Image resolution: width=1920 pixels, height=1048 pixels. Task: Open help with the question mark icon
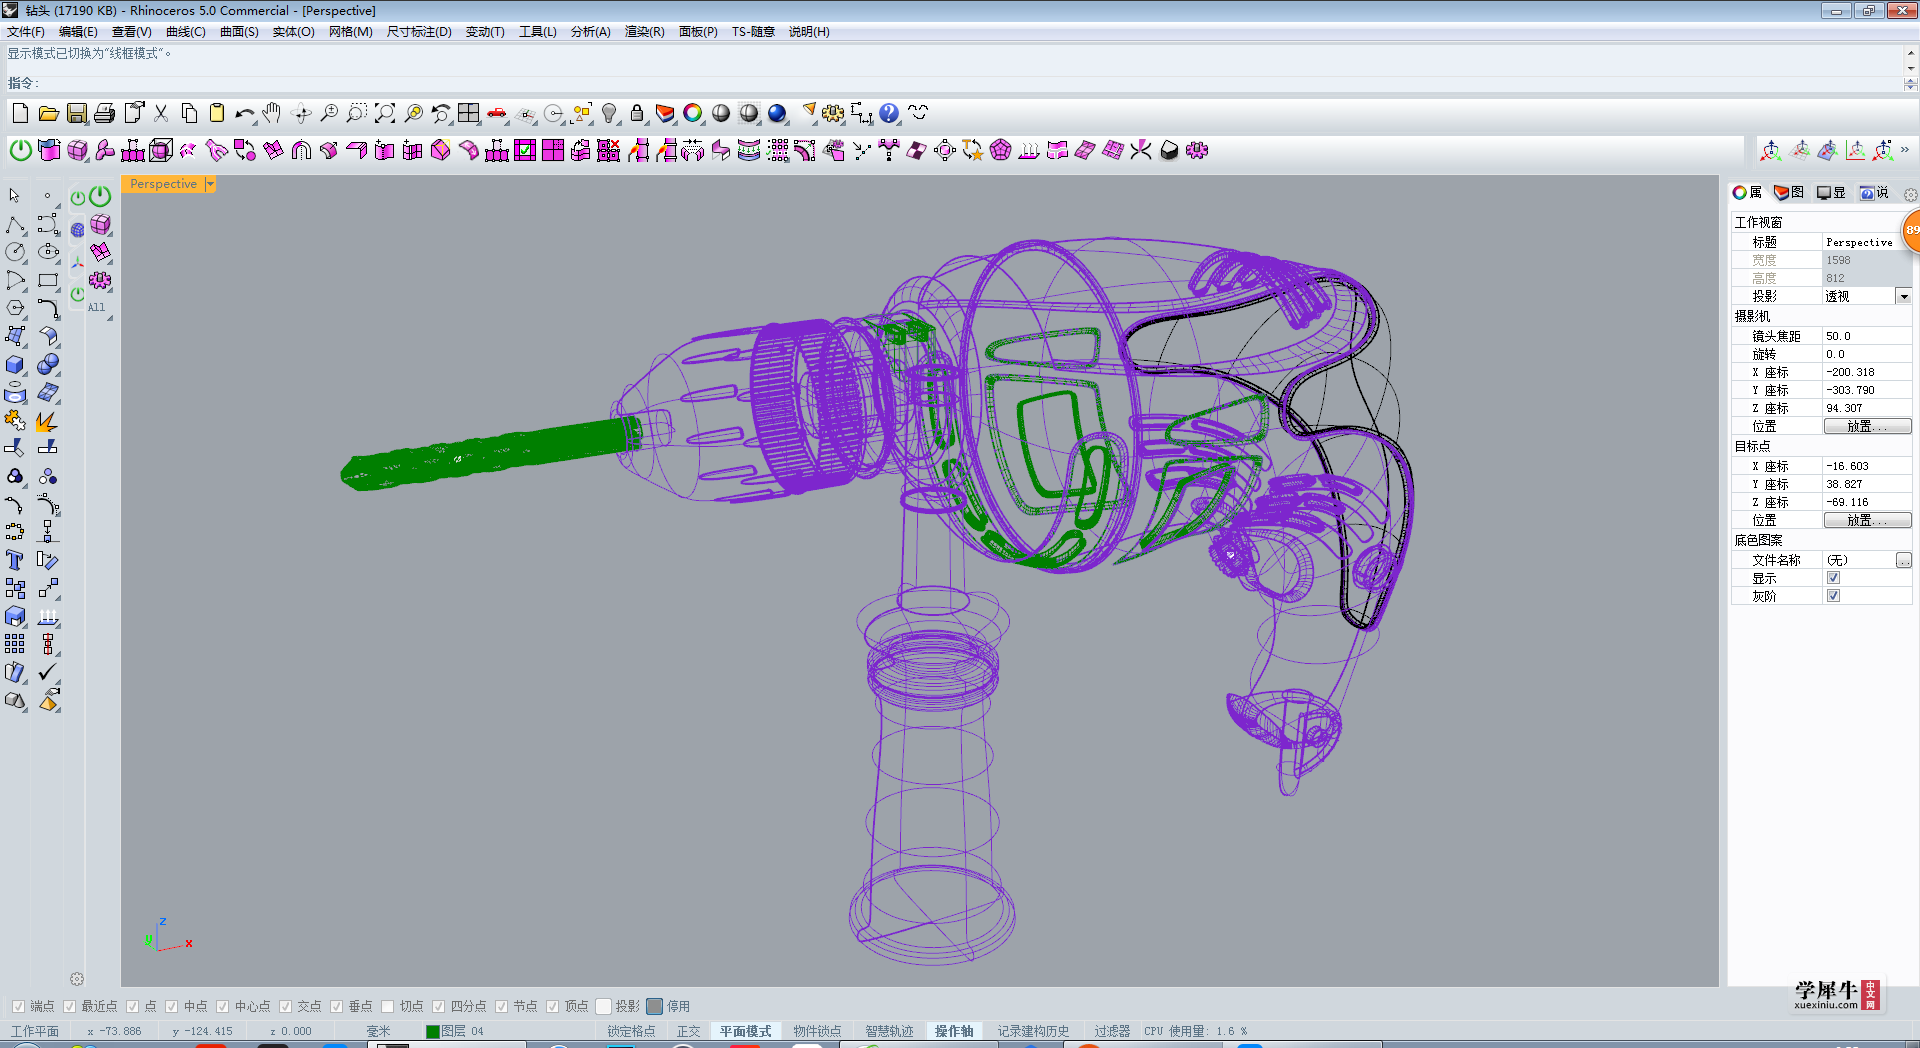pyautogui.click(x=889, y=113)
